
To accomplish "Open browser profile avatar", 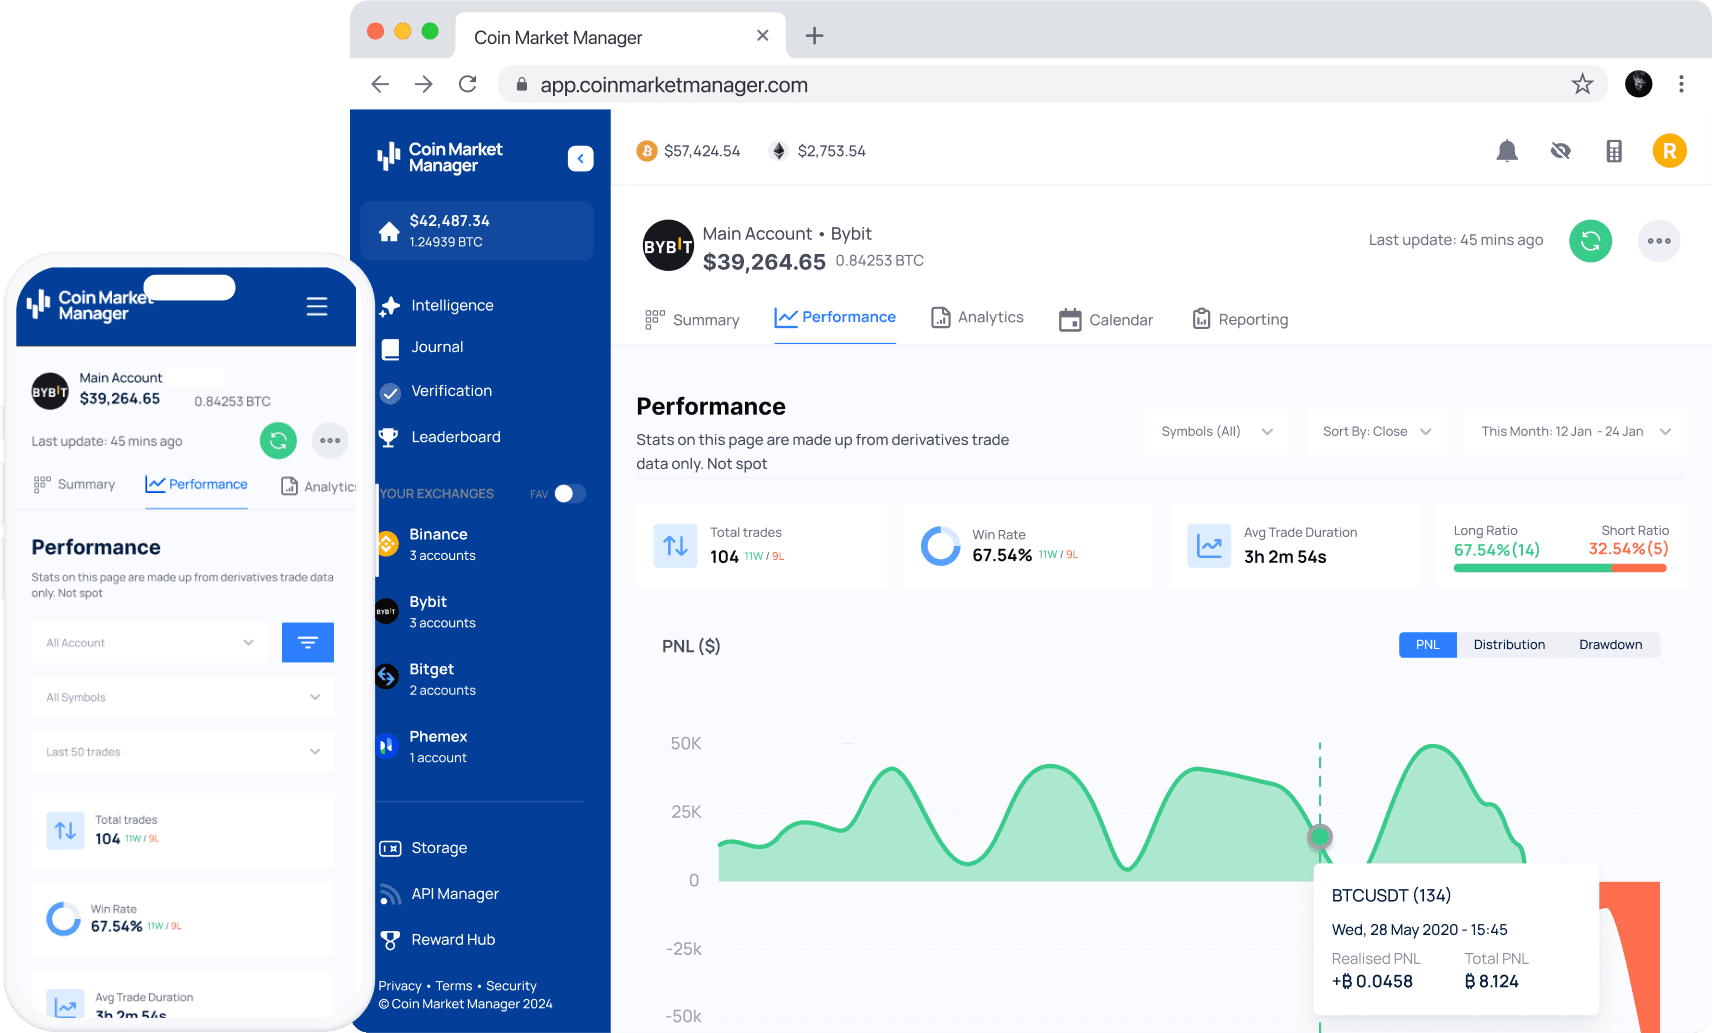I will (x=1638, y=84).
